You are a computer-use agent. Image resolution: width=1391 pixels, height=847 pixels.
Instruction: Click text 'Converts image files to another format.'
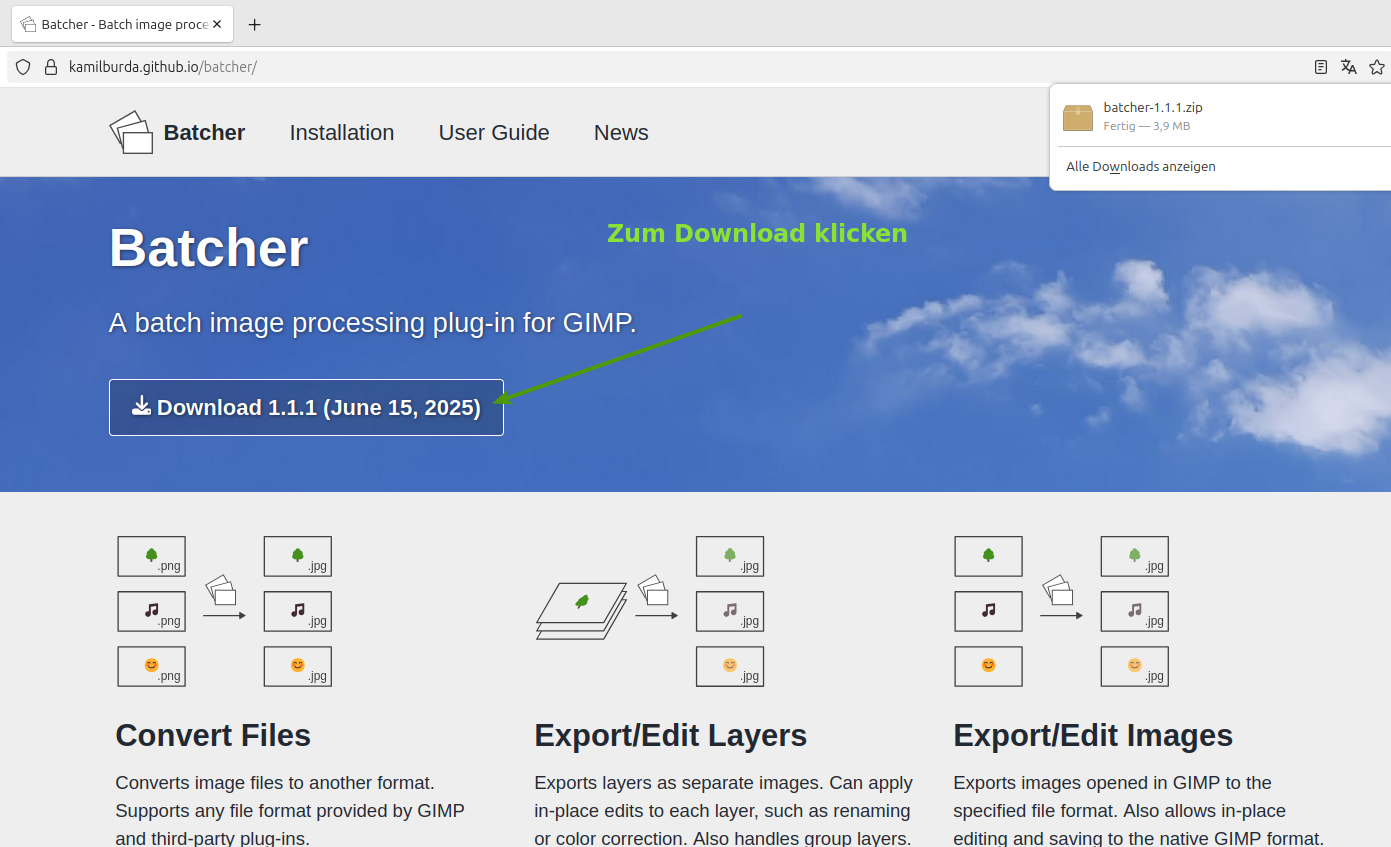275,783
